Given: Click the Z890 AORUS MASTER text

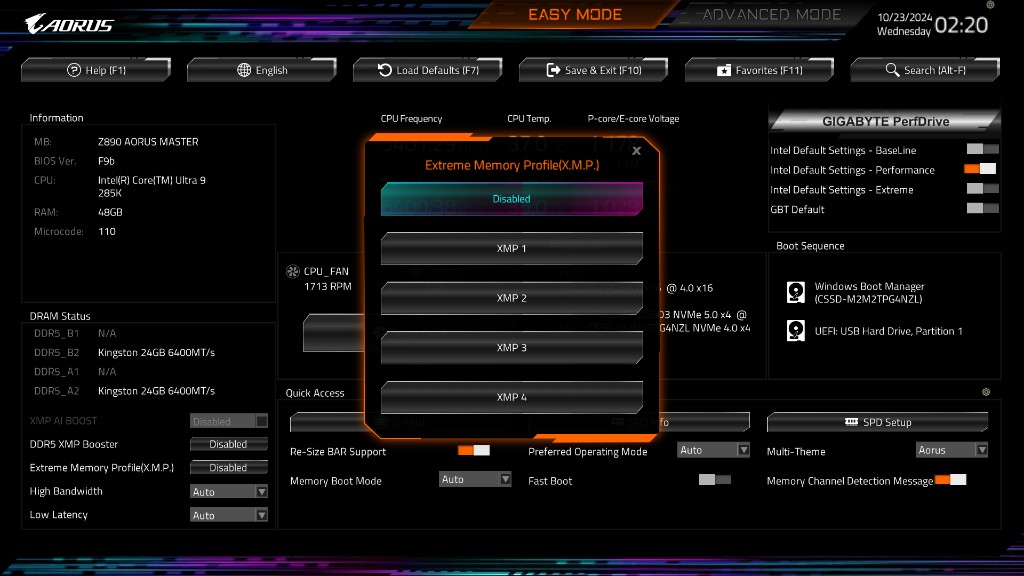Looking at the screenshot, I should (x=148, y=142).
